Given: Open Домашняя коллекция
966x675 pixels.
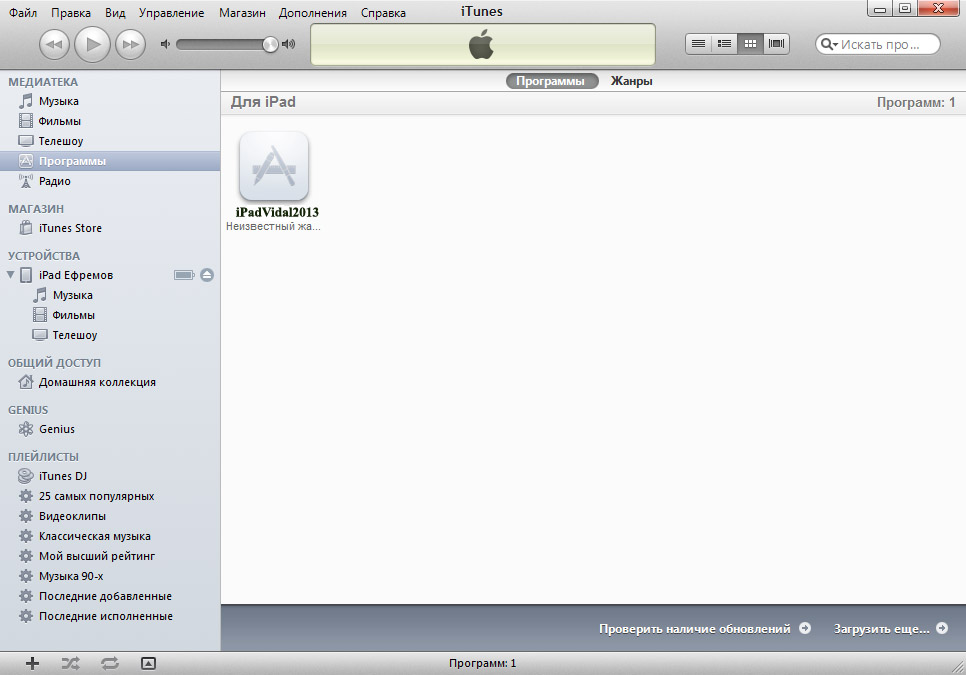Looking at the screenshot, I should point(110,382).
